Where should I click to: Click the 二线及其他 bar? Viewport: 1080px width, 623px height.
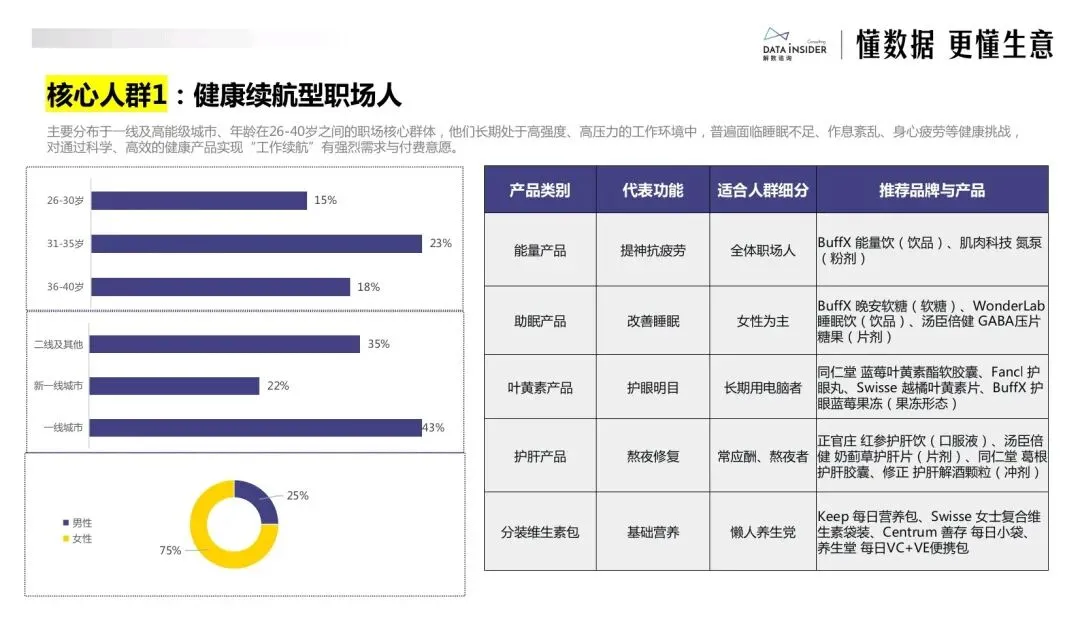coord(225,344)
